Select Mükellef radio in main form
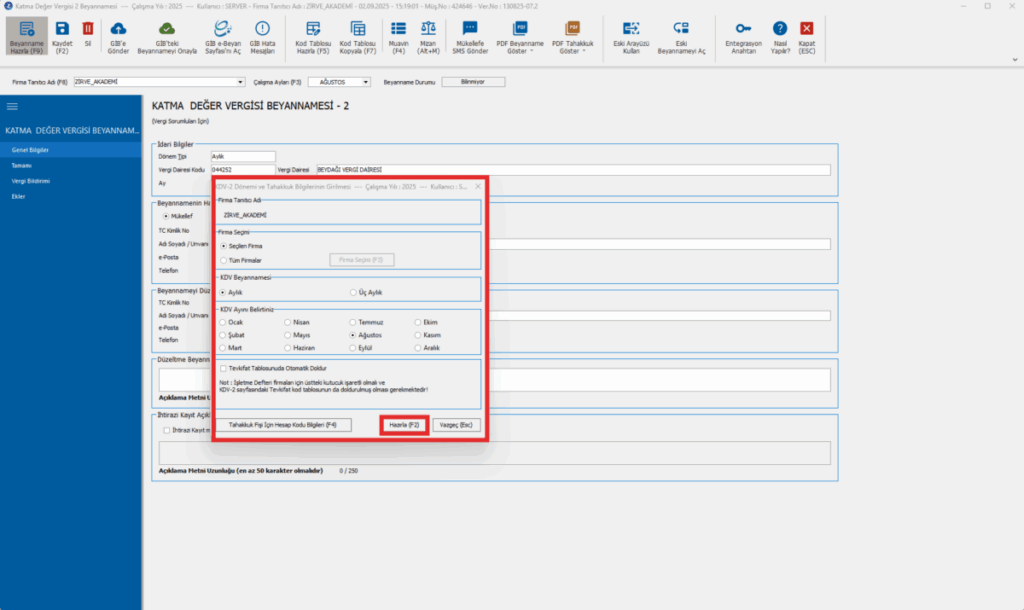Viewport: 1024px width, 610px height. tap(166, 216)
